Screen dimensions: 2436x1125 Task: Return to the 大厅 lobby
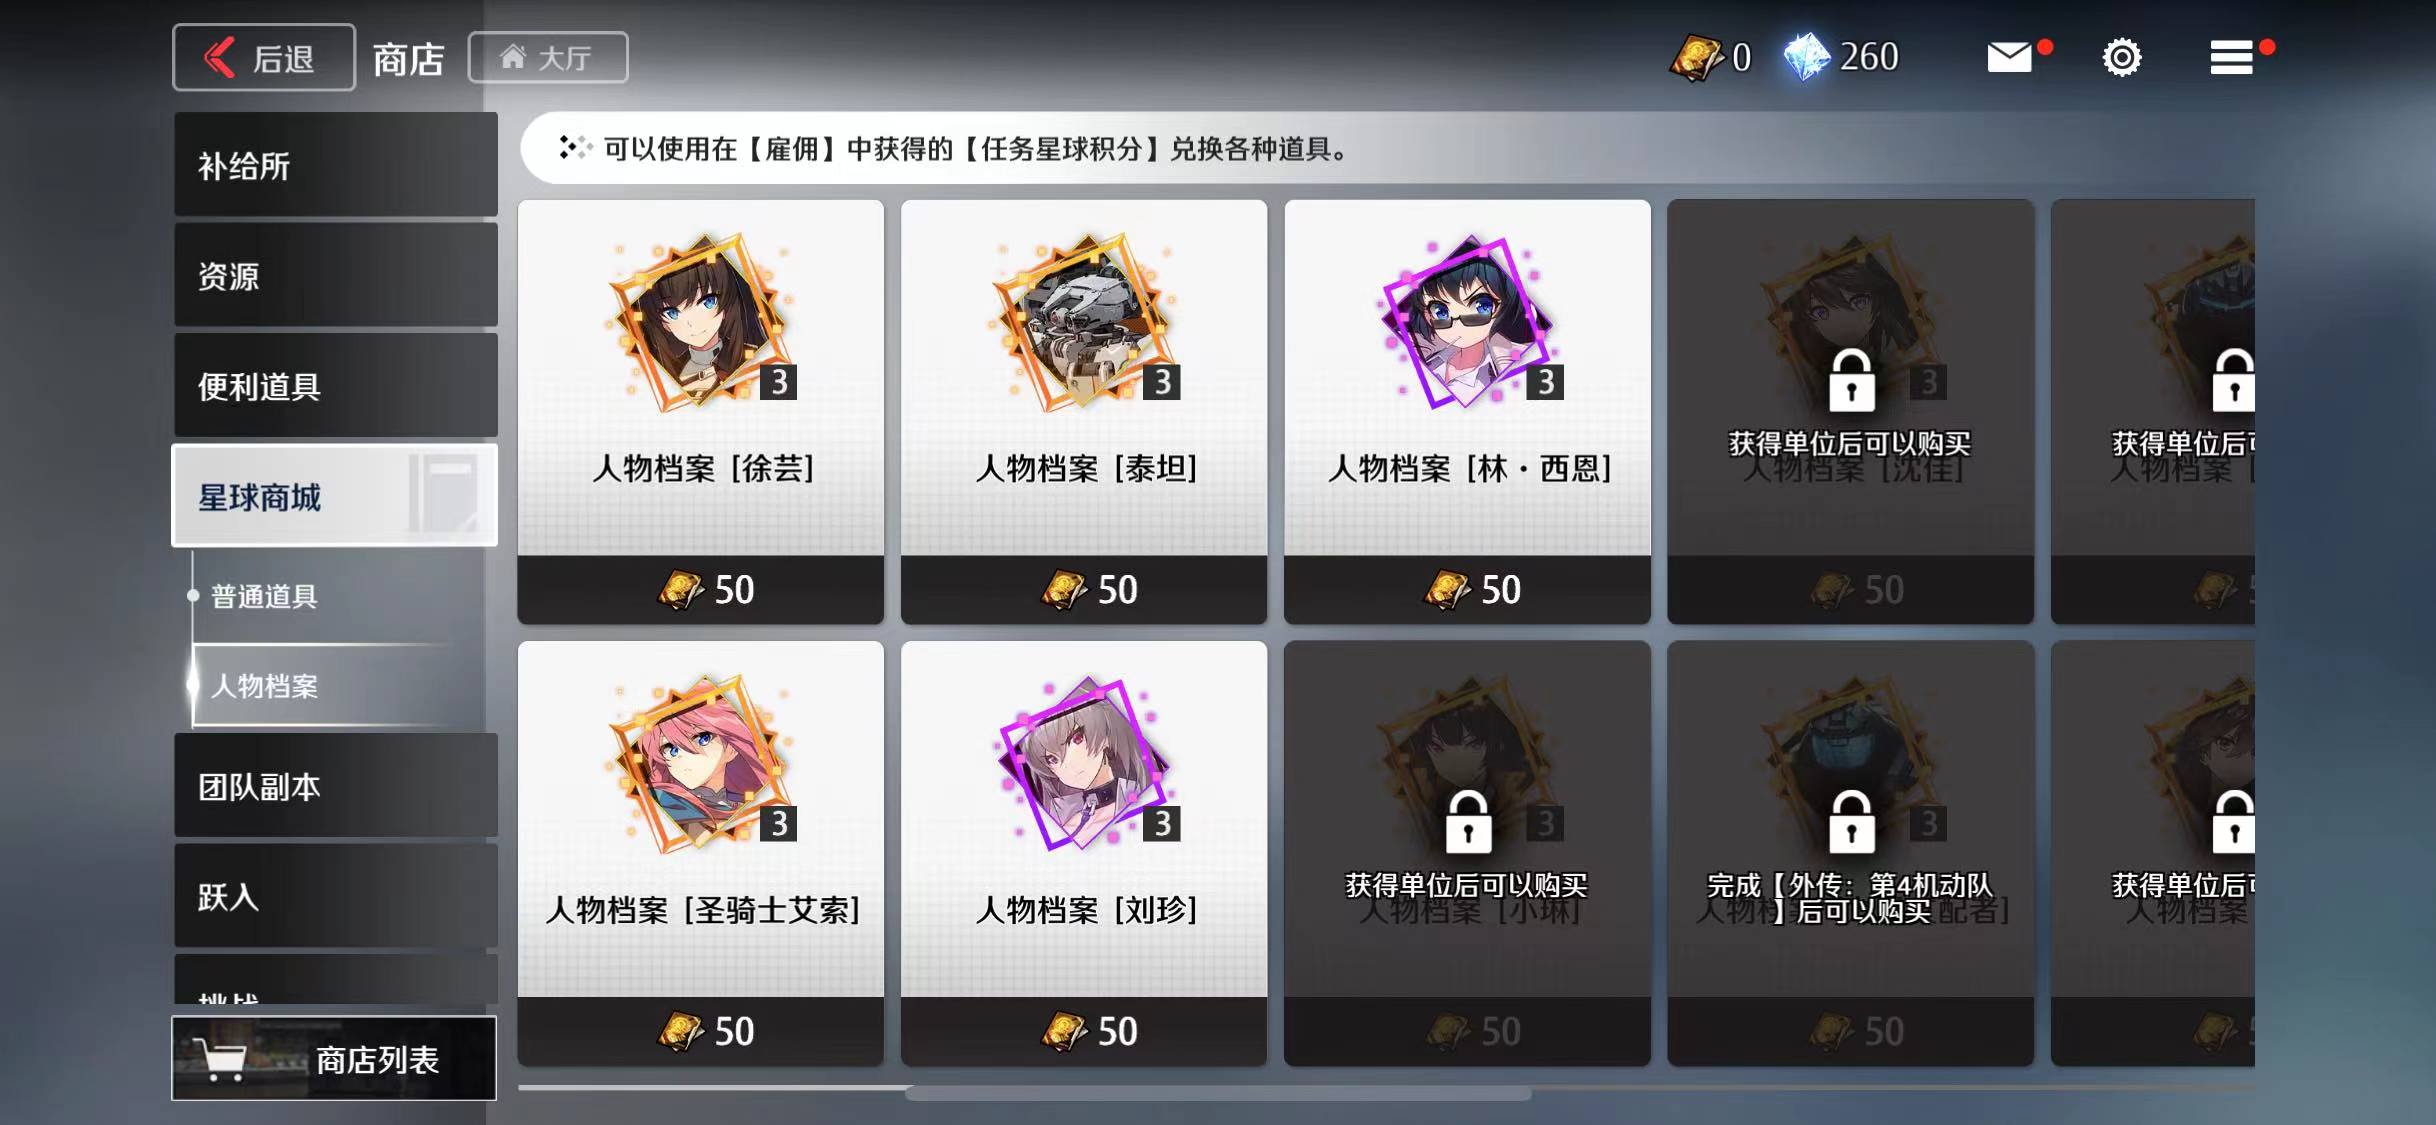[x=548, y=57]
